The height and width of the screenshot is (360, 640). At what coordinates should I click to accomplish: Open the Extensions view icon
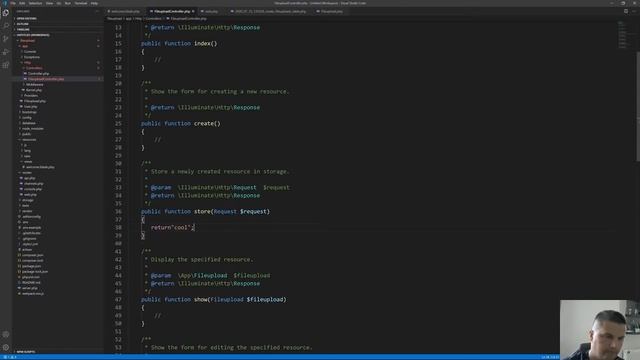pos(6,65)
